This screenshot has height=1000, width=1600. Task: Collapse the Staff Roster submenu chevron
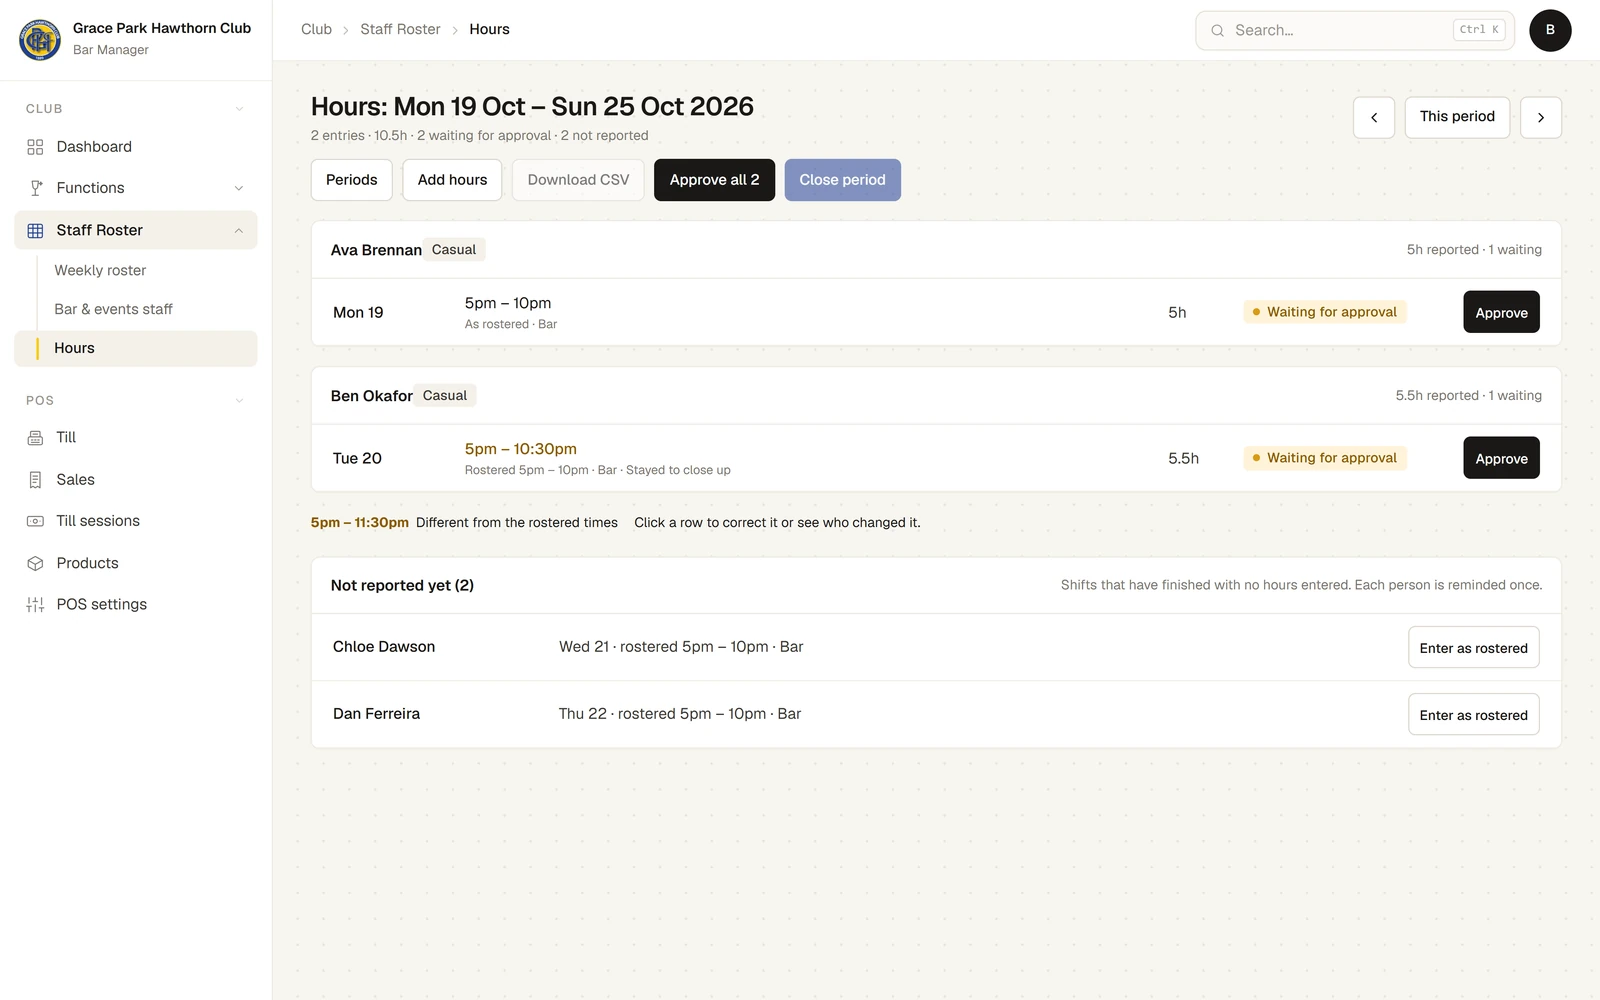pos(239,230)
